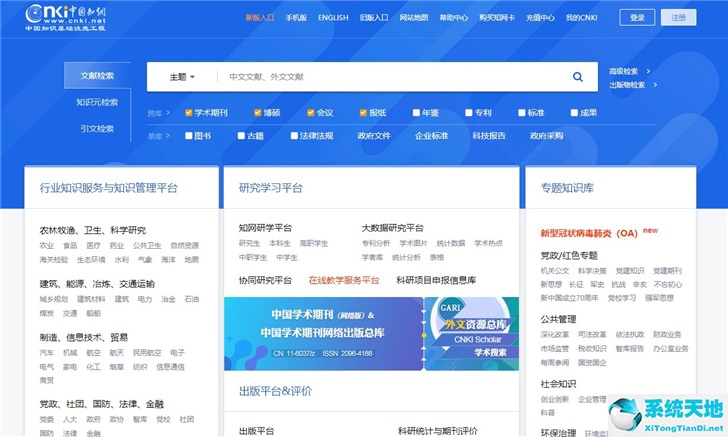
Task: Open 在线教学服务平台 link
Action: tap(344, 280)
